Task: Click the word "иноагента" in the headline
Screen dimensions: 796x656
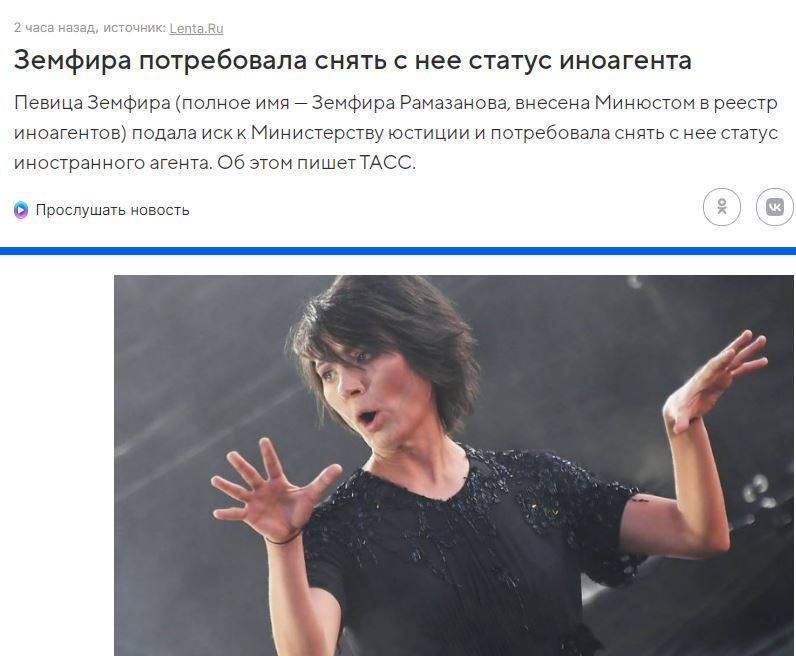Action: coord(625,60)
